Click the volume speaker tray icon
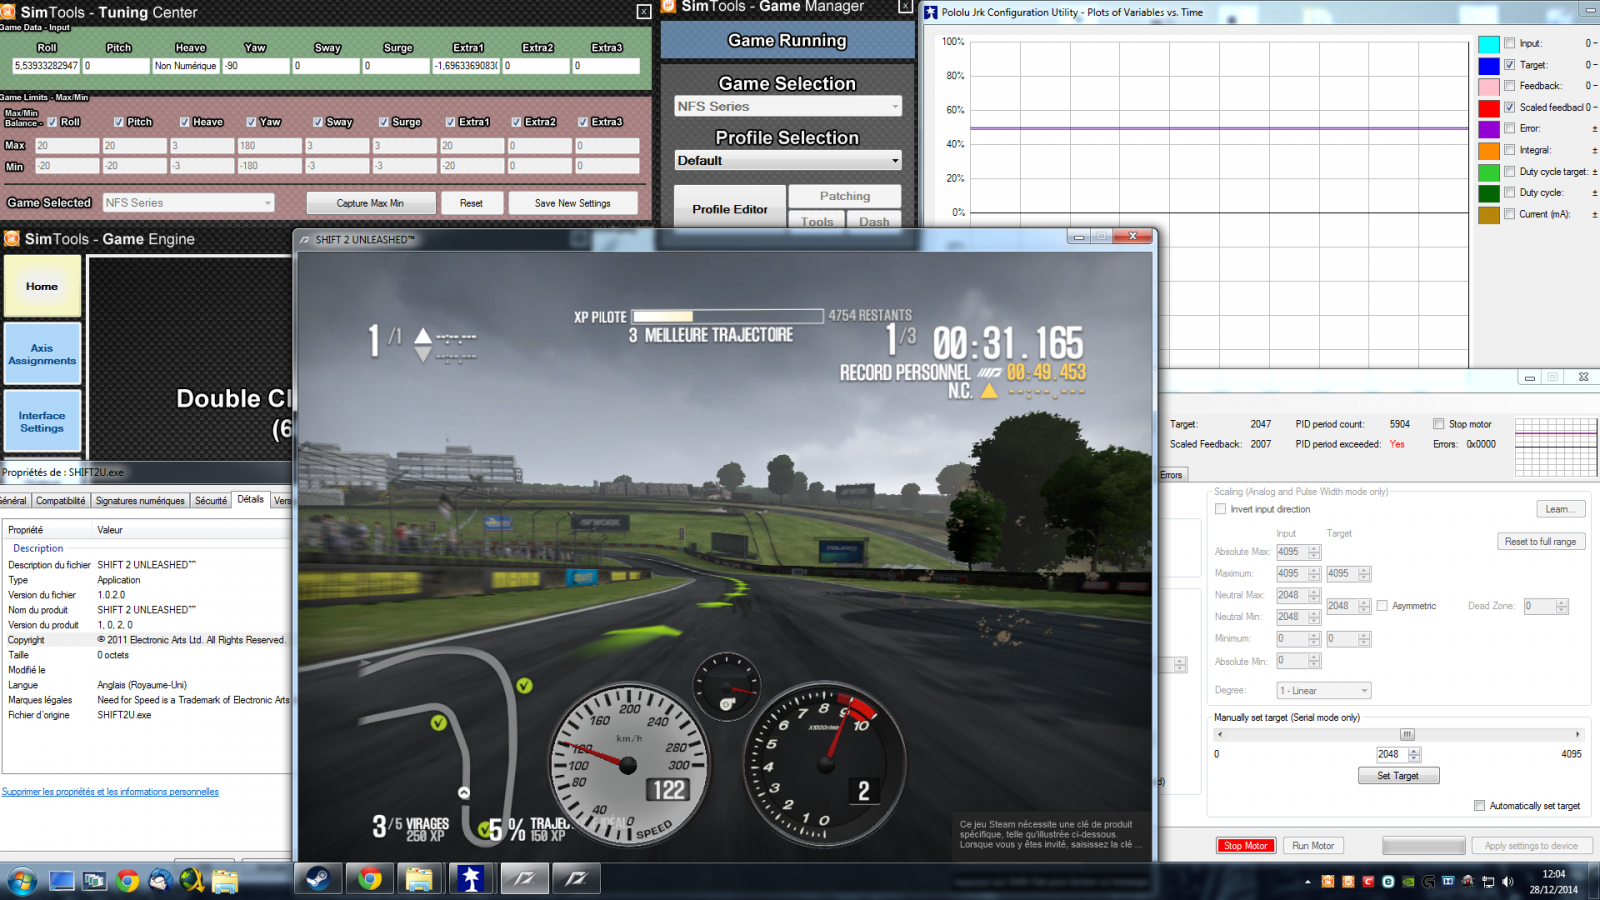 coord(1507,882)
